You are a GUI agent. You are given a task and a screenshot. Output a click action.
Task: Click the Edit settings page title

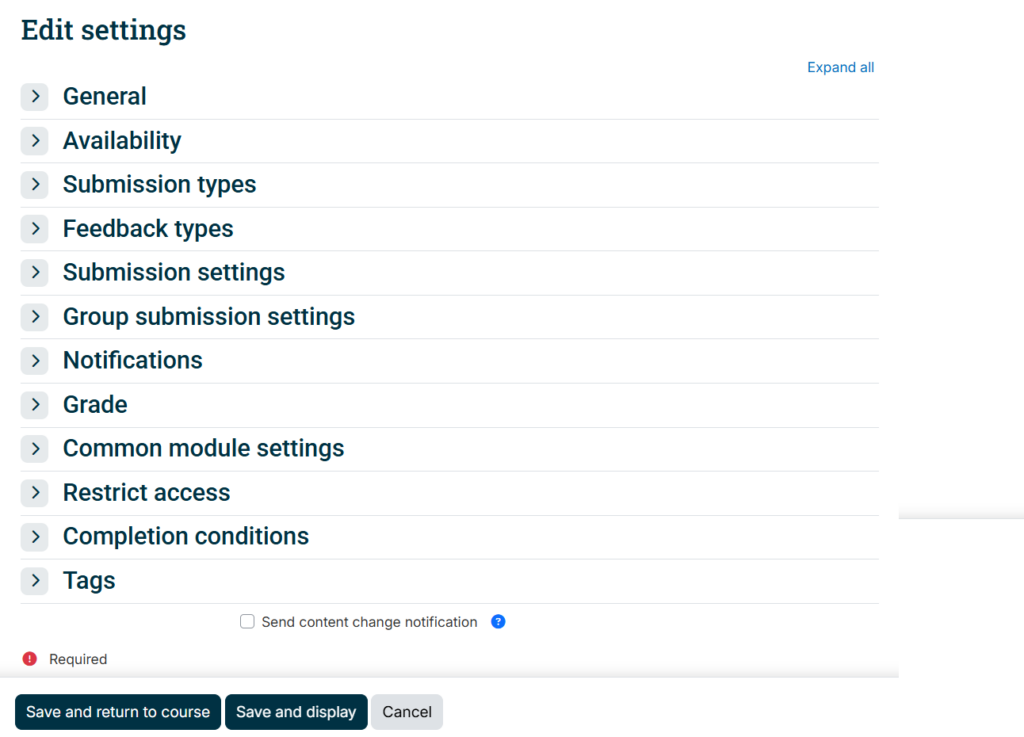[104, 30]
